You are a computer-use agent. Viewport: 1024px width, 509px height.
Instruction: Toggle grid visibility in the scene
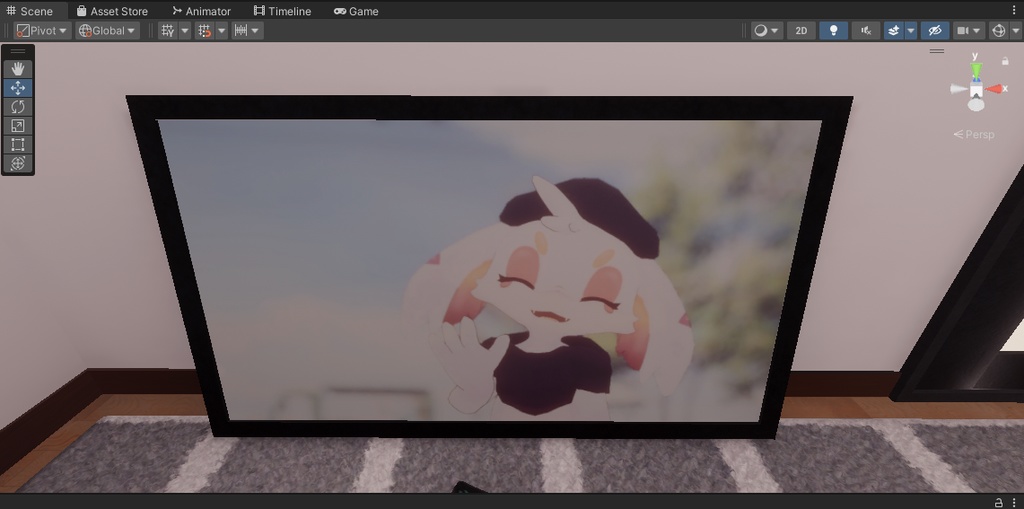pyautogui.click(x=168, y=31)
